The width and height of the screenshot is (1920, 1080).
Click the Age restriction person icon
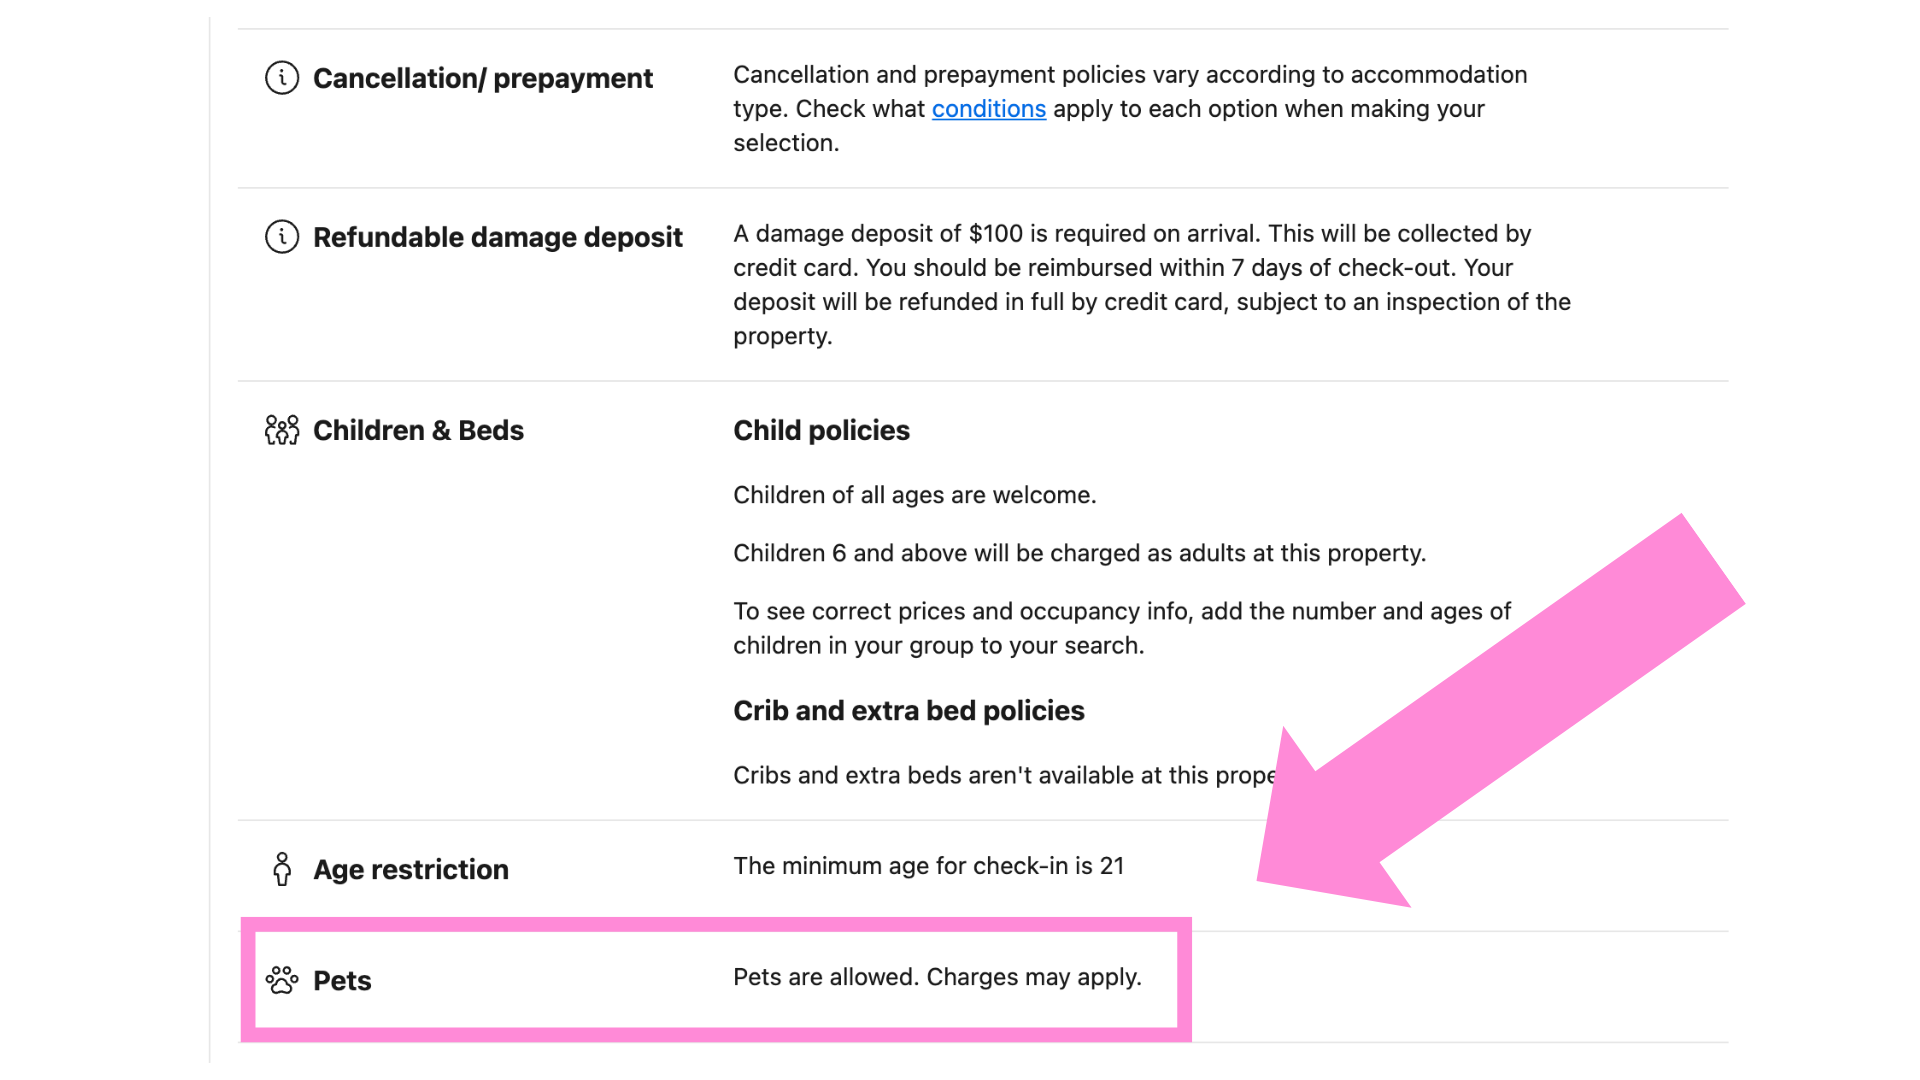[282, 869]
